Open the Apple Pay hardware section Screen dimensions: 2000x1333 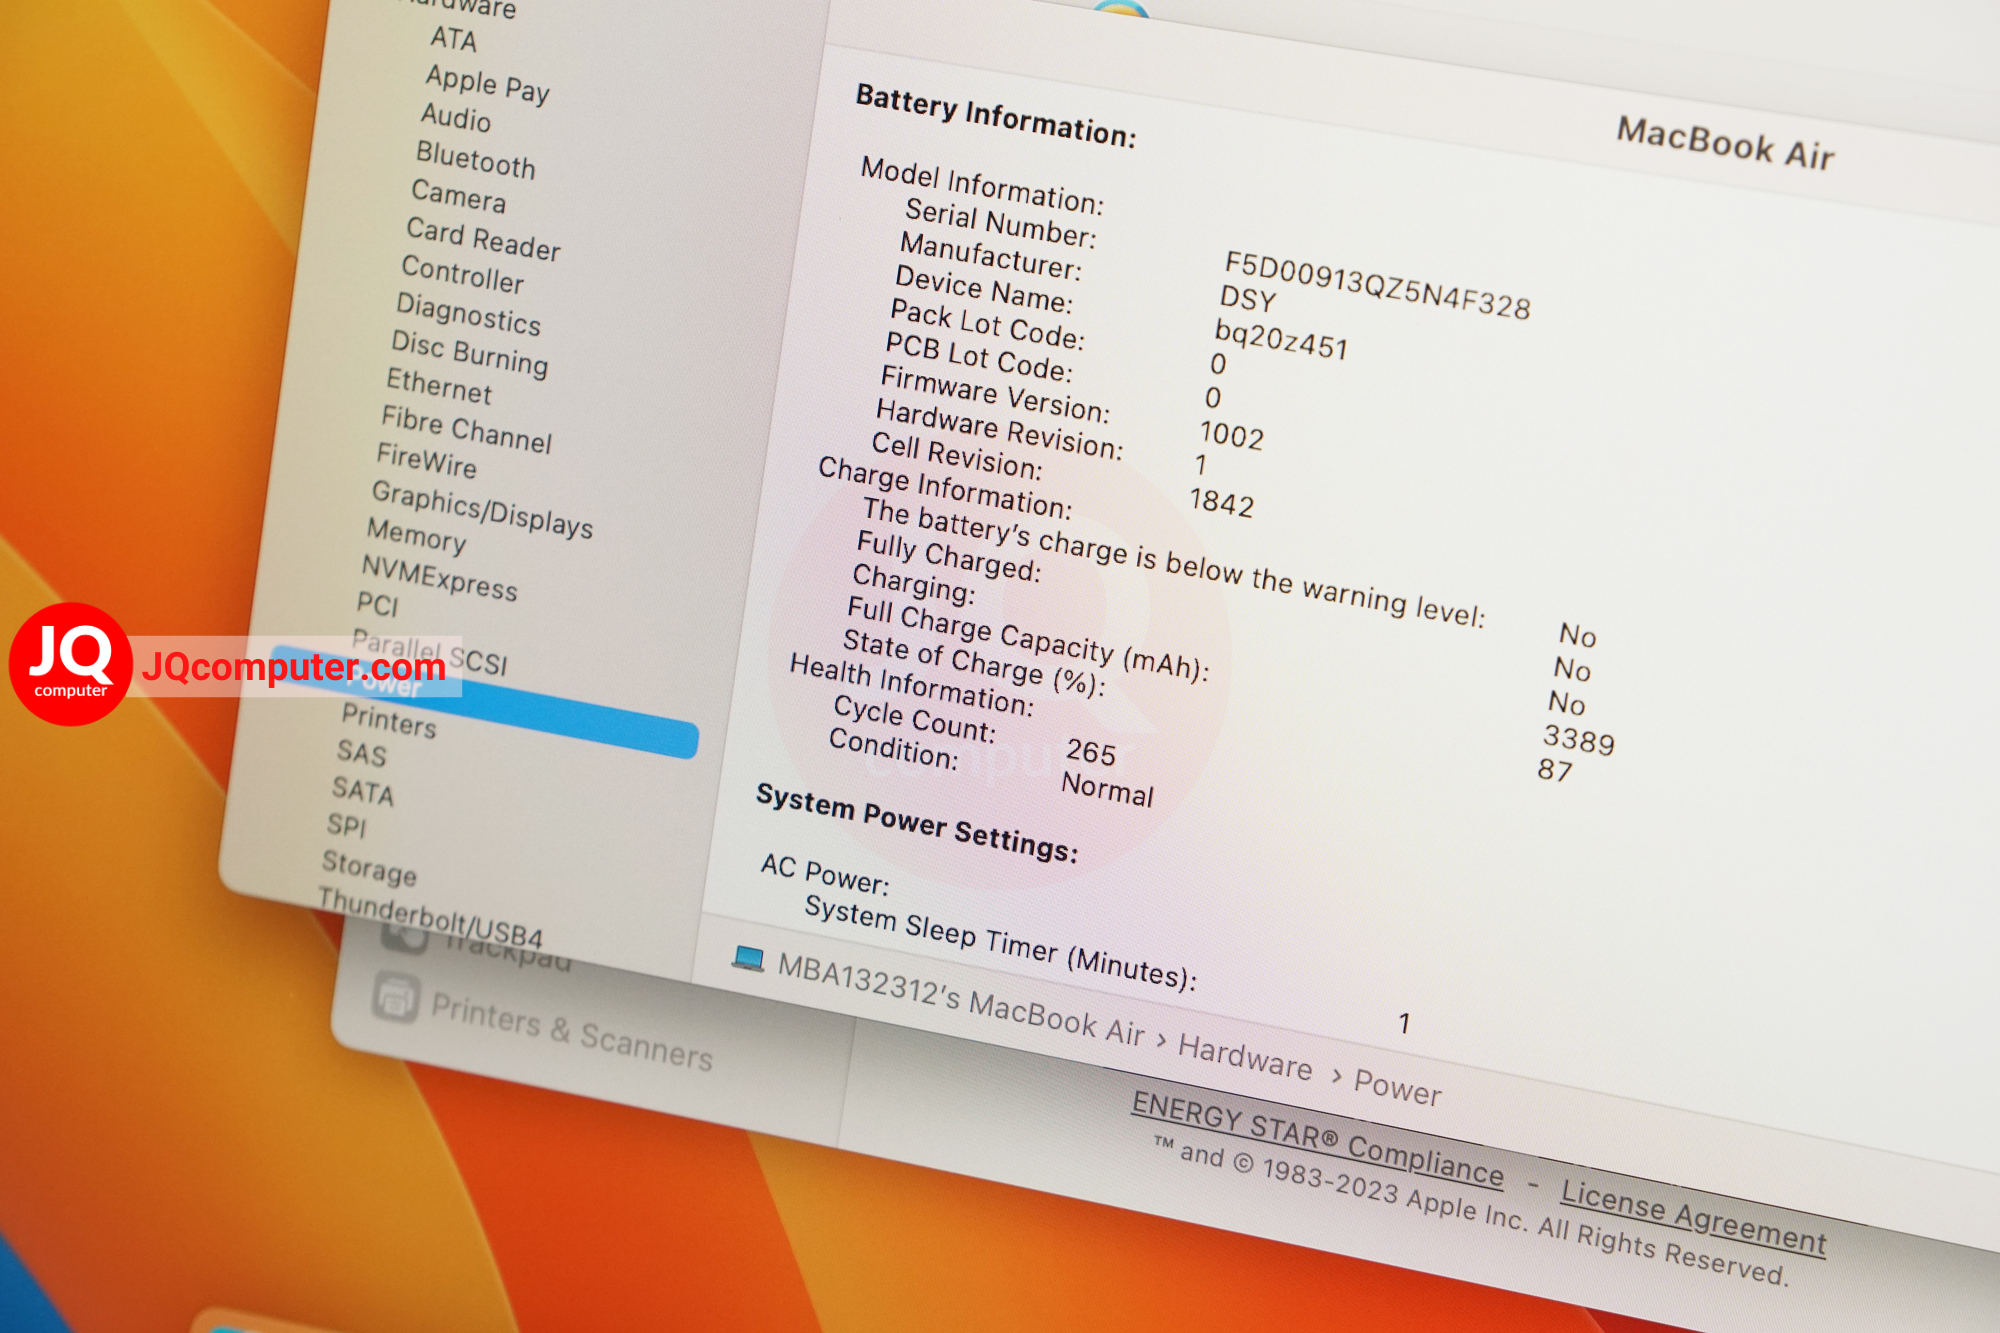coord(488,84)
